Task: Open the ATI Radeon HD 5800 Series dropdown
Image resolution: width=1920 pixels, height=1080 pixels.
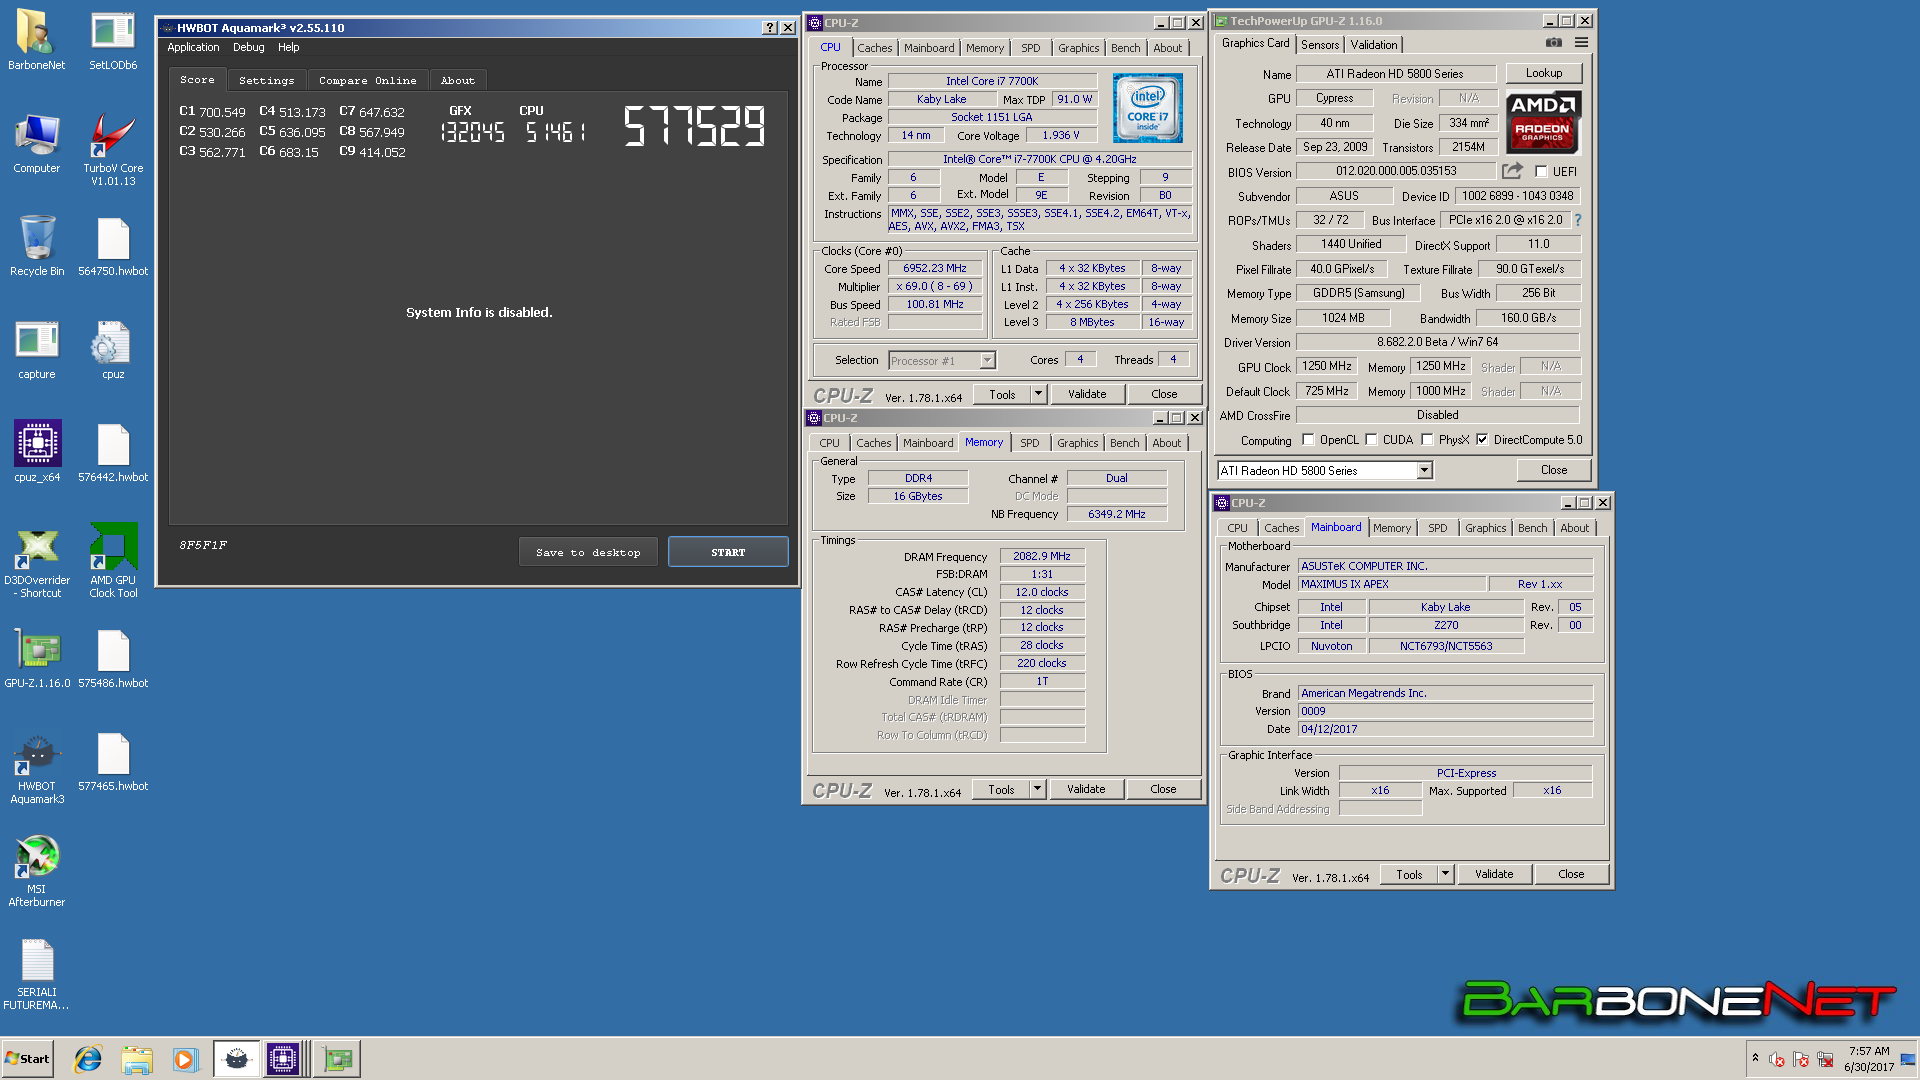Action: (1325, 471)
